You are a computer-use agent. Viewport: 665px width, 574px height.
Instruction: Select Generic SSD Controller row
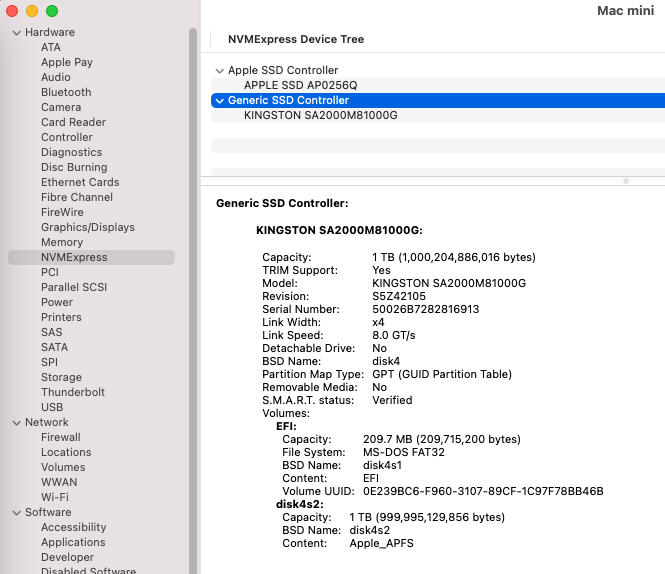coord(438,101)
